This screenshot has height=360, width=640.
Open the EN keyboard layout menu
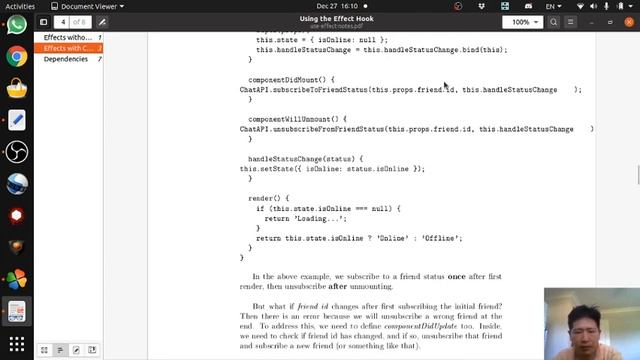pos(553,6)
